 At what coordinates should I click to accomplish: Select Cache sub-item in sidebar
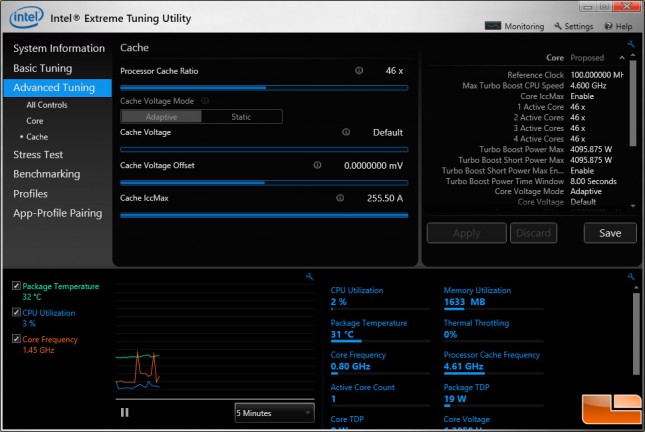(x=37, y=137)
